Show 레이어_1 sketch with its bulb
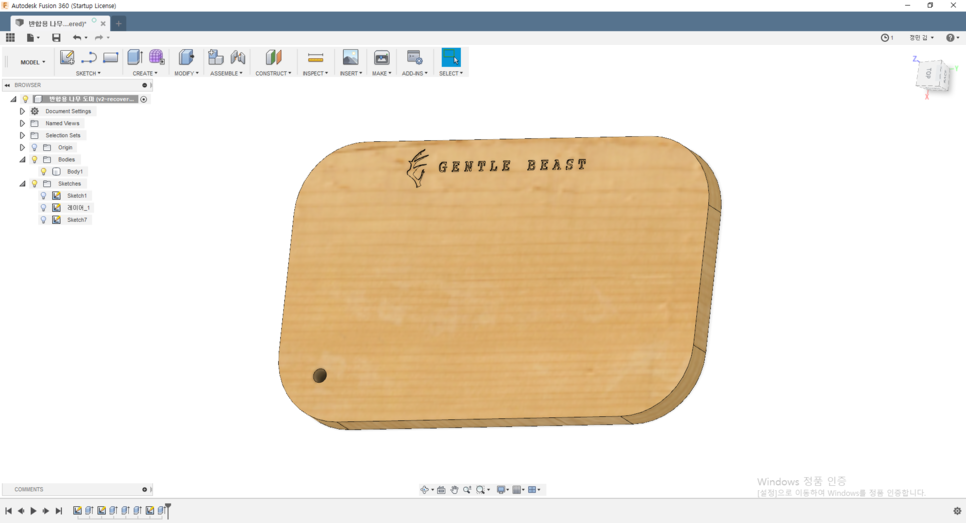This screenshot has width=966, height=523. point(43,208)
